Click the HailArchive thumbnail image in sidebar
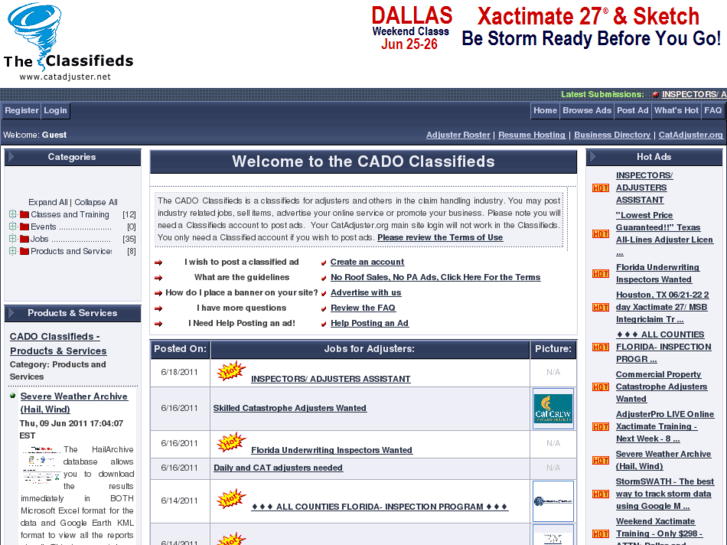This screenshot has height=545, width=727. click(x=41, y=466)
